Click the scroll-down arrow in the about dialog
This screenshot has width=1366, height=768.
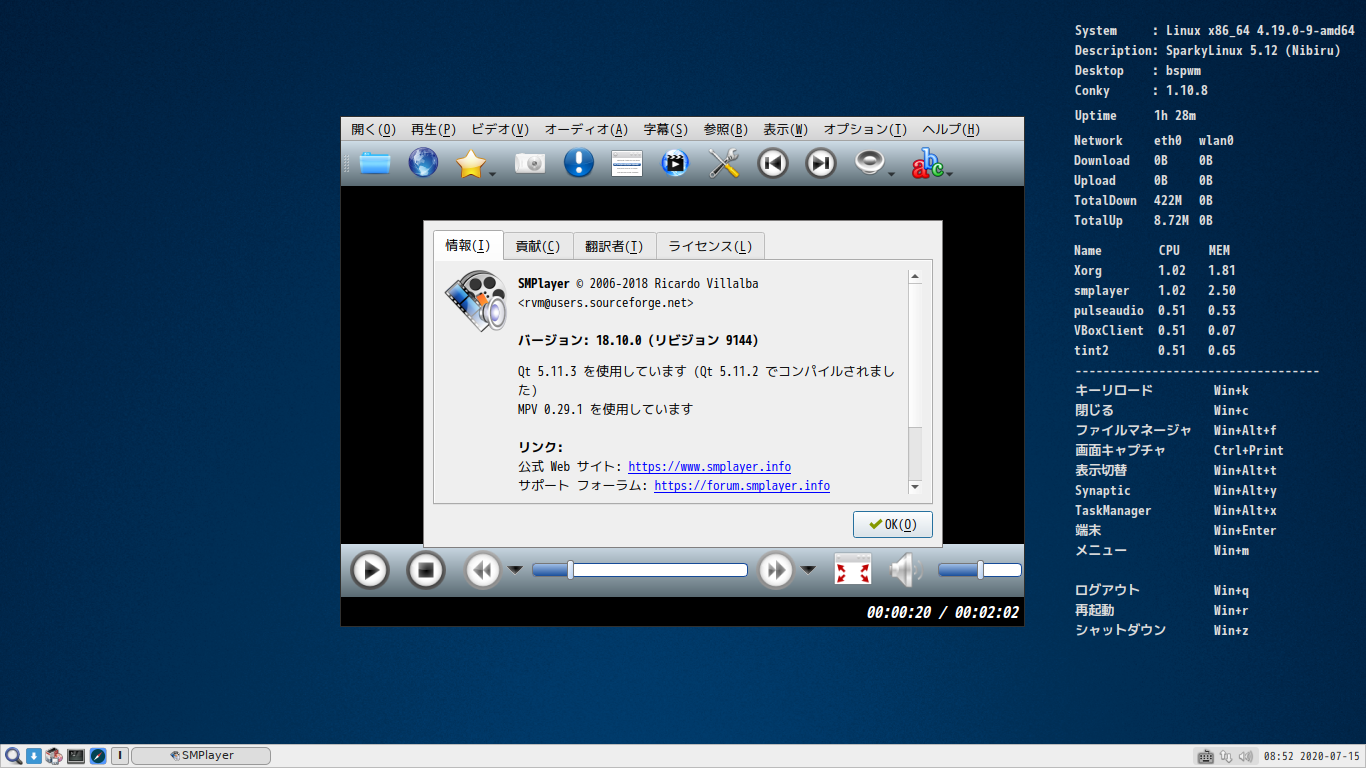pyautogui.click(x=914, y=487)
